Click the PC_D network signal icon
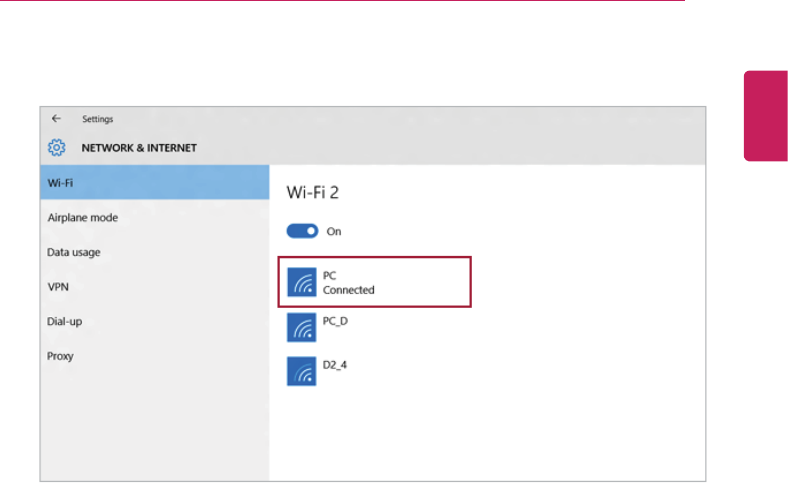The image size is (788, 504). tap(302, 327)
